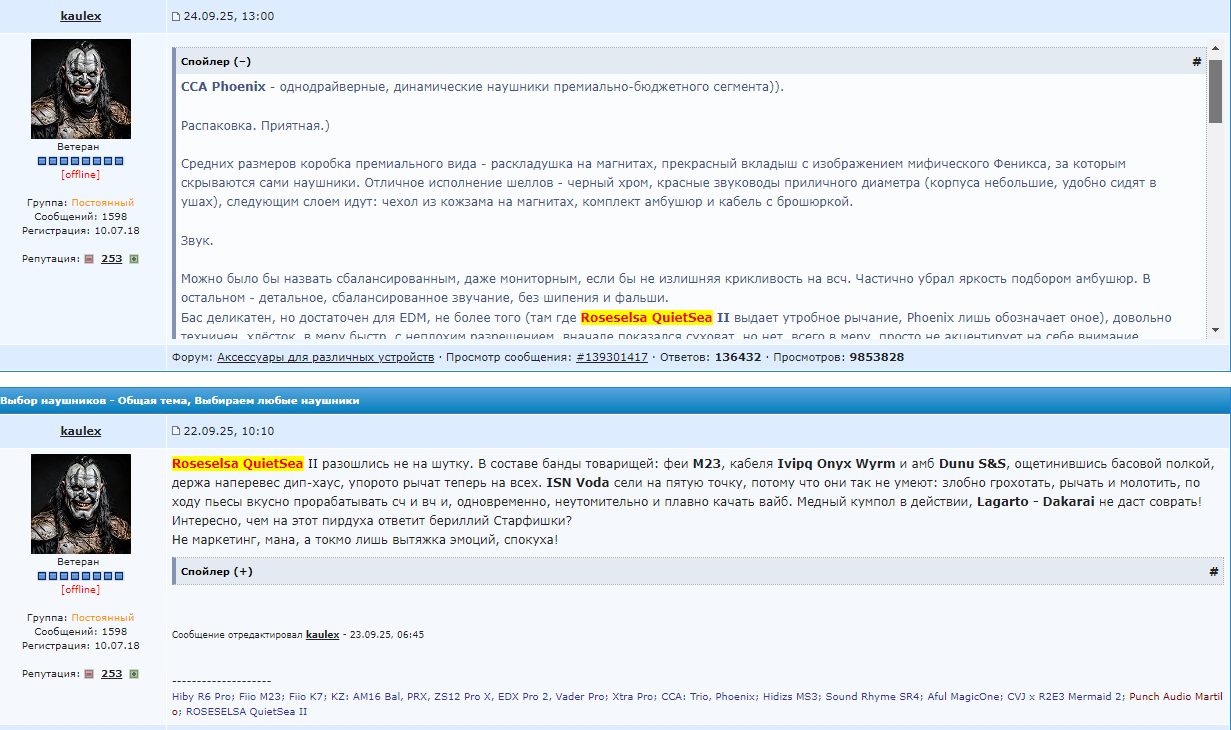Click Ответов: 136432 counter
This screenshot has height=730, width=1231.
pyautogui.click(x=709, y=357)
